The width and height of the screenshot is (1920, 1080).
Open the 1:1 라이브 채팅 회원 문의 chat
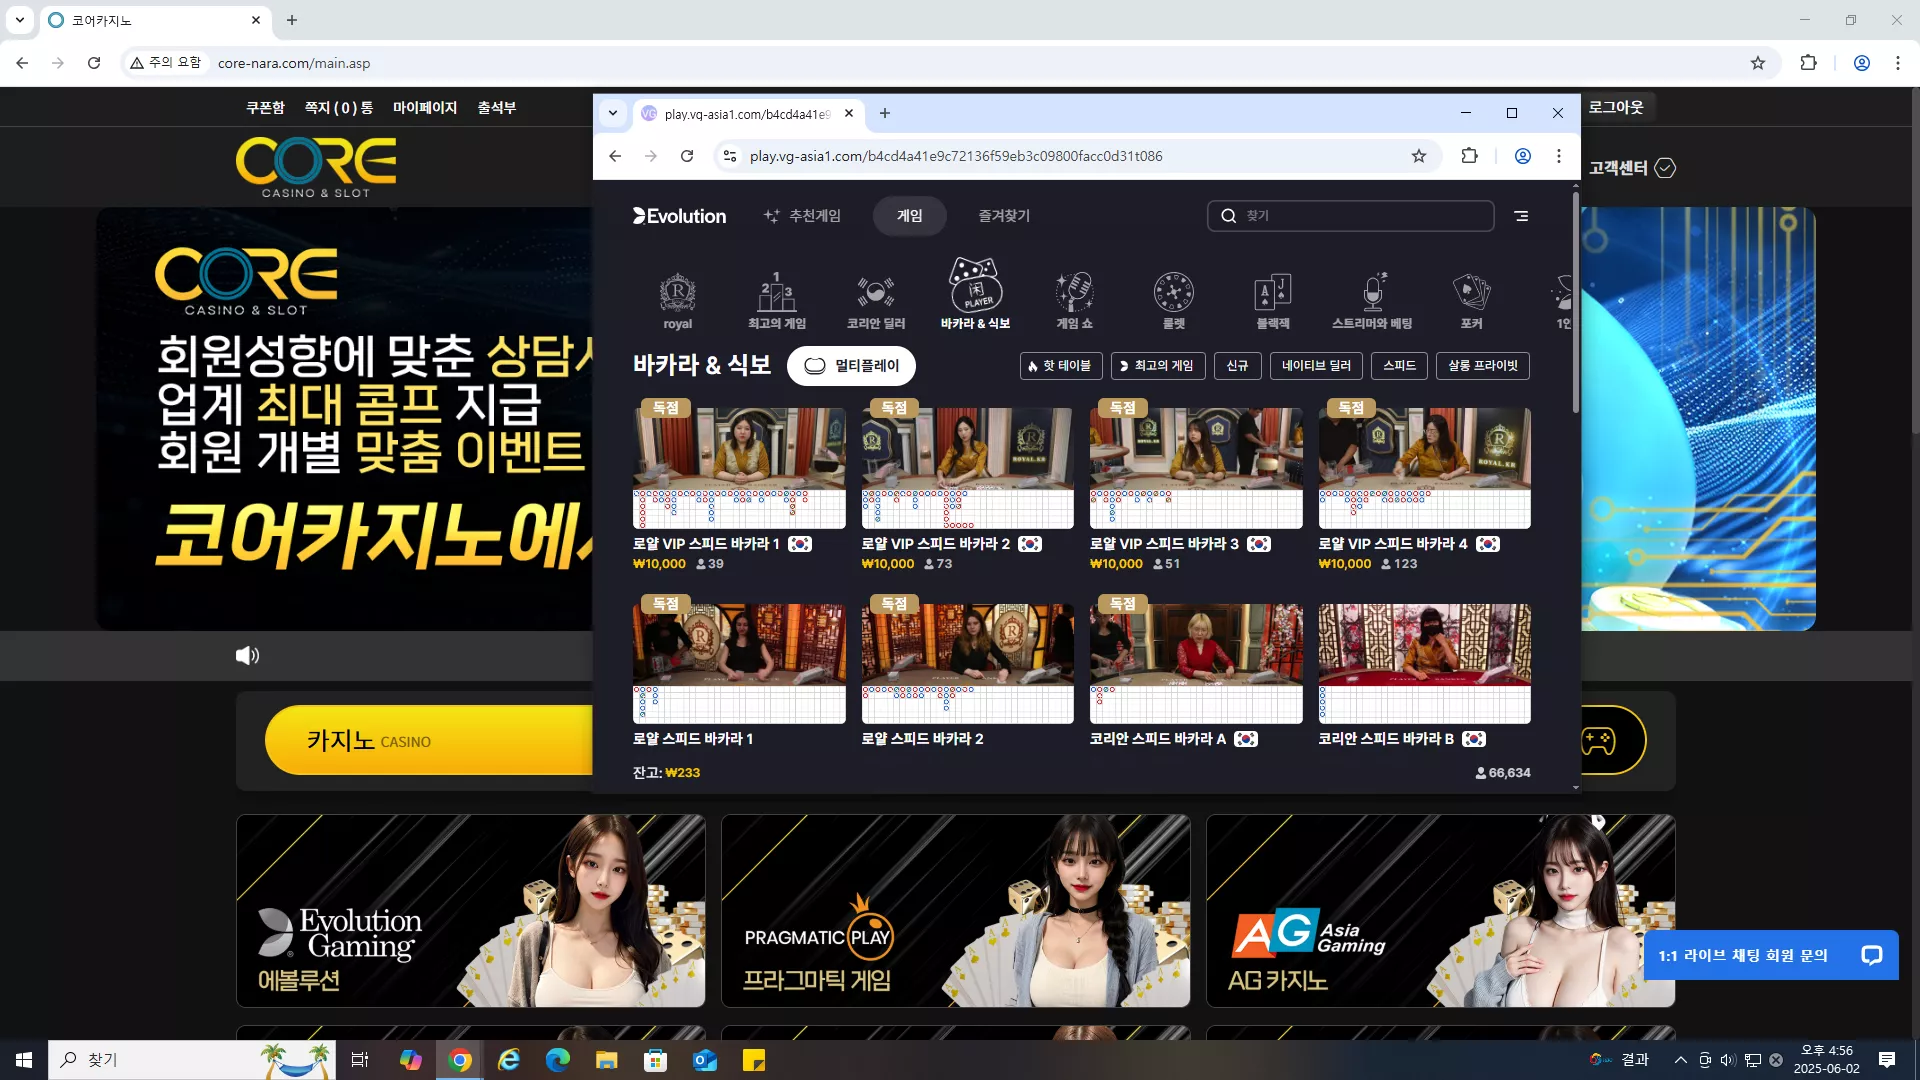click(1771, 955)
